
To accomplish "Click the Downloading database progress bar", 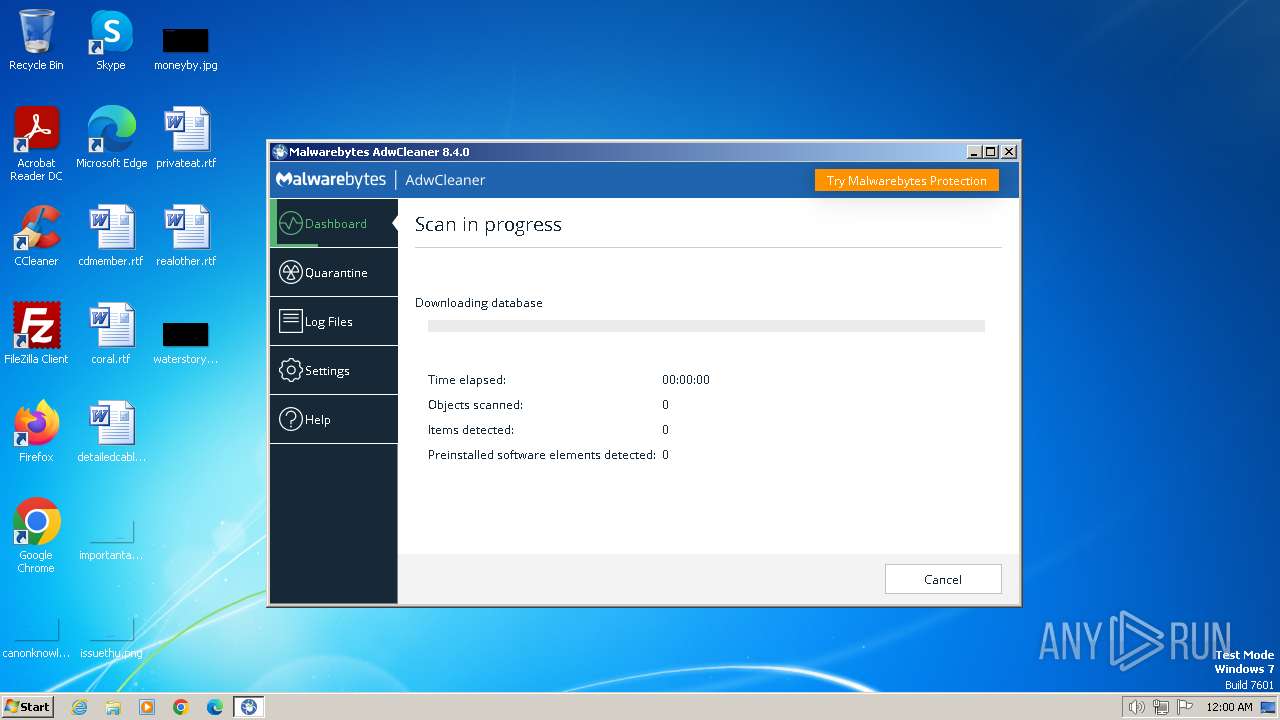I will click(706, 326).
